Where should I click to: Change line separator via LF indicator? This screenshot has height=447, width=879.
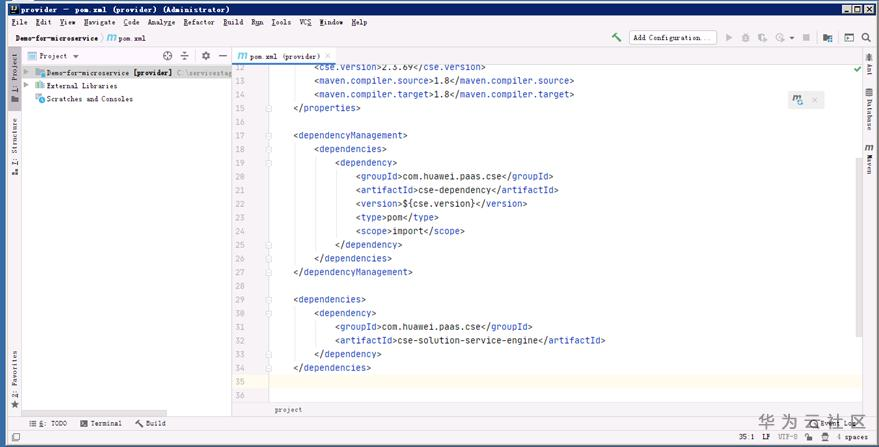pos(766,437)
